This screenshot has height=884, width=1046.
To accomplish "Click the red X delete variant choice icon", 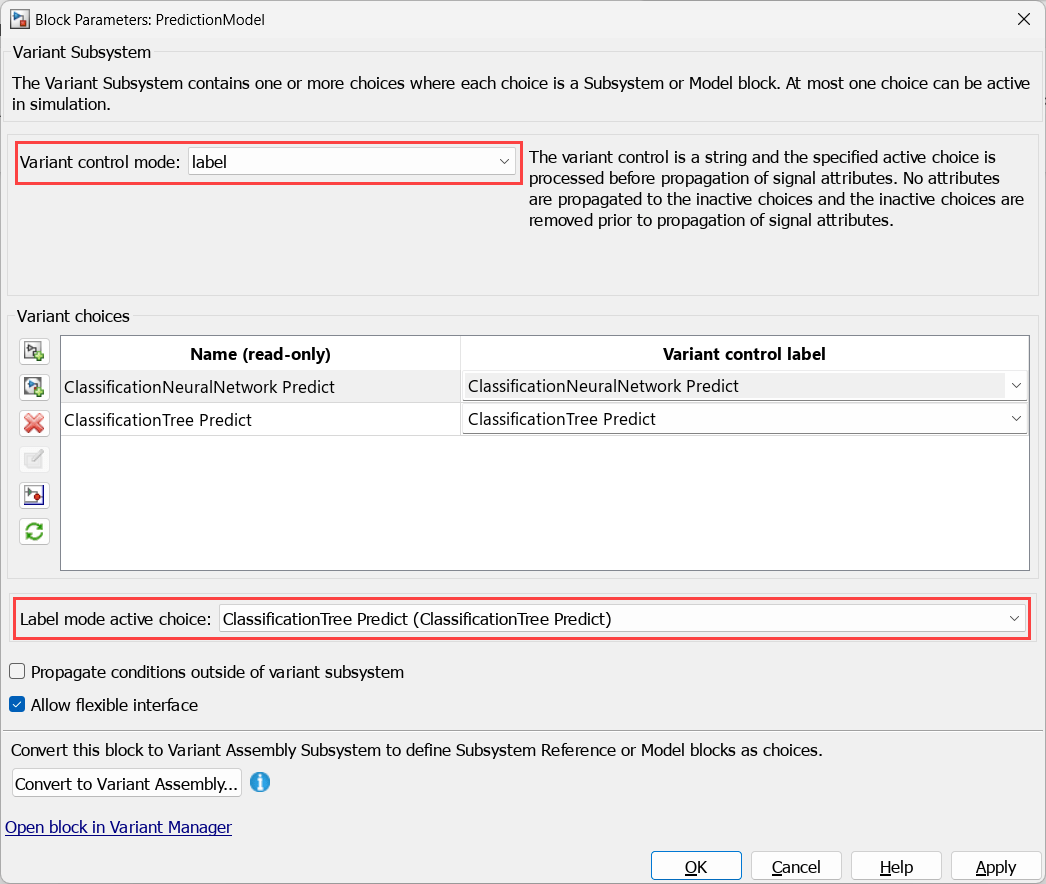I will coord(34,423).
